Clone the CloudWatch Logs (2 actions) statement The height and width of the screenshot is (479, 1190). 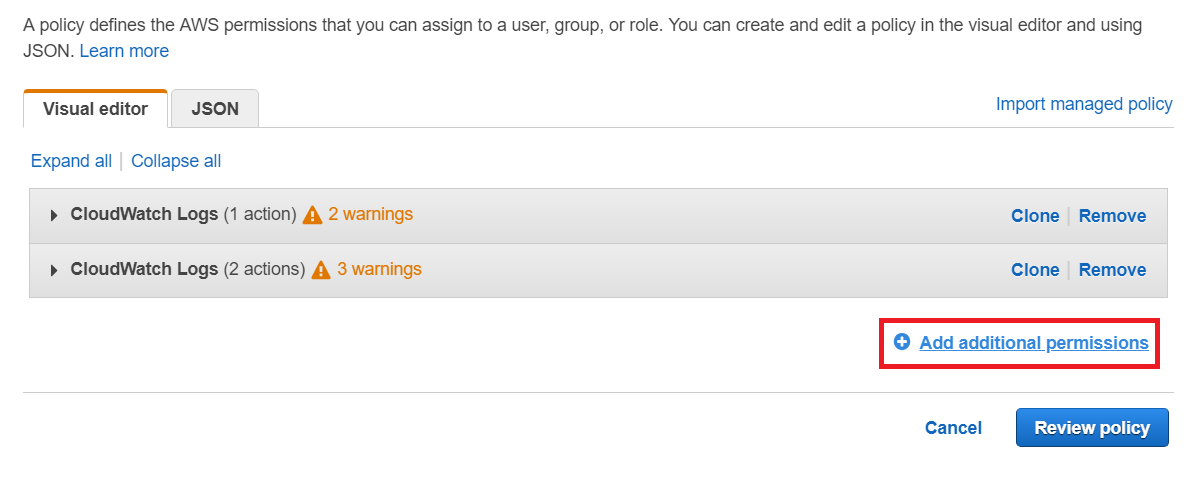point(1034,270)
